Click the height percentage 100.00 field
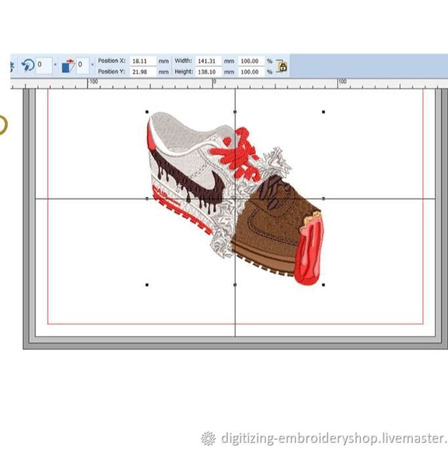Screen dimensions: 448x450 [x=251, y=72]
